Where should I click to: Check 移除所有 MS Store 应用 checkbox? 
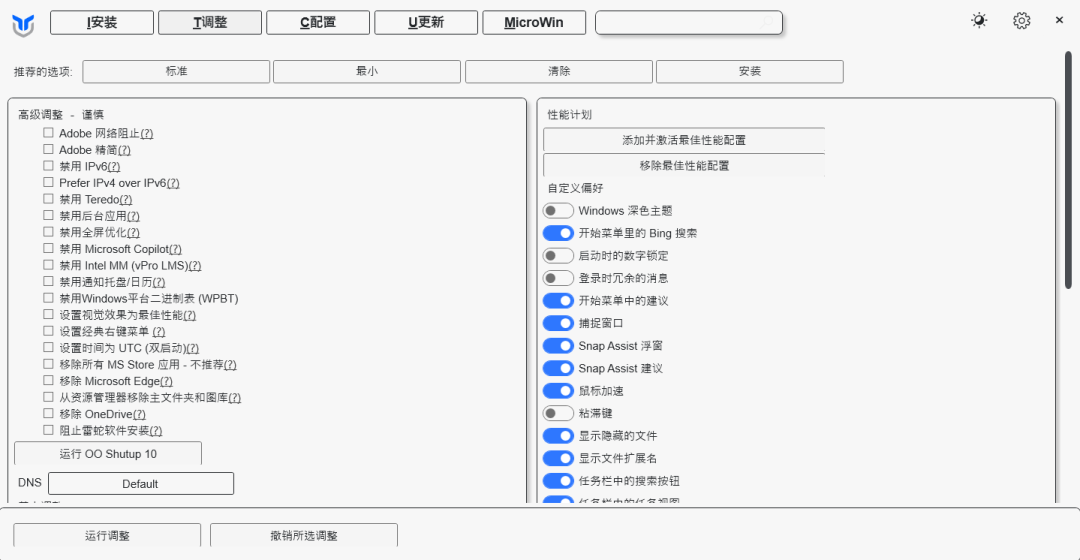(x=48, y=364)
